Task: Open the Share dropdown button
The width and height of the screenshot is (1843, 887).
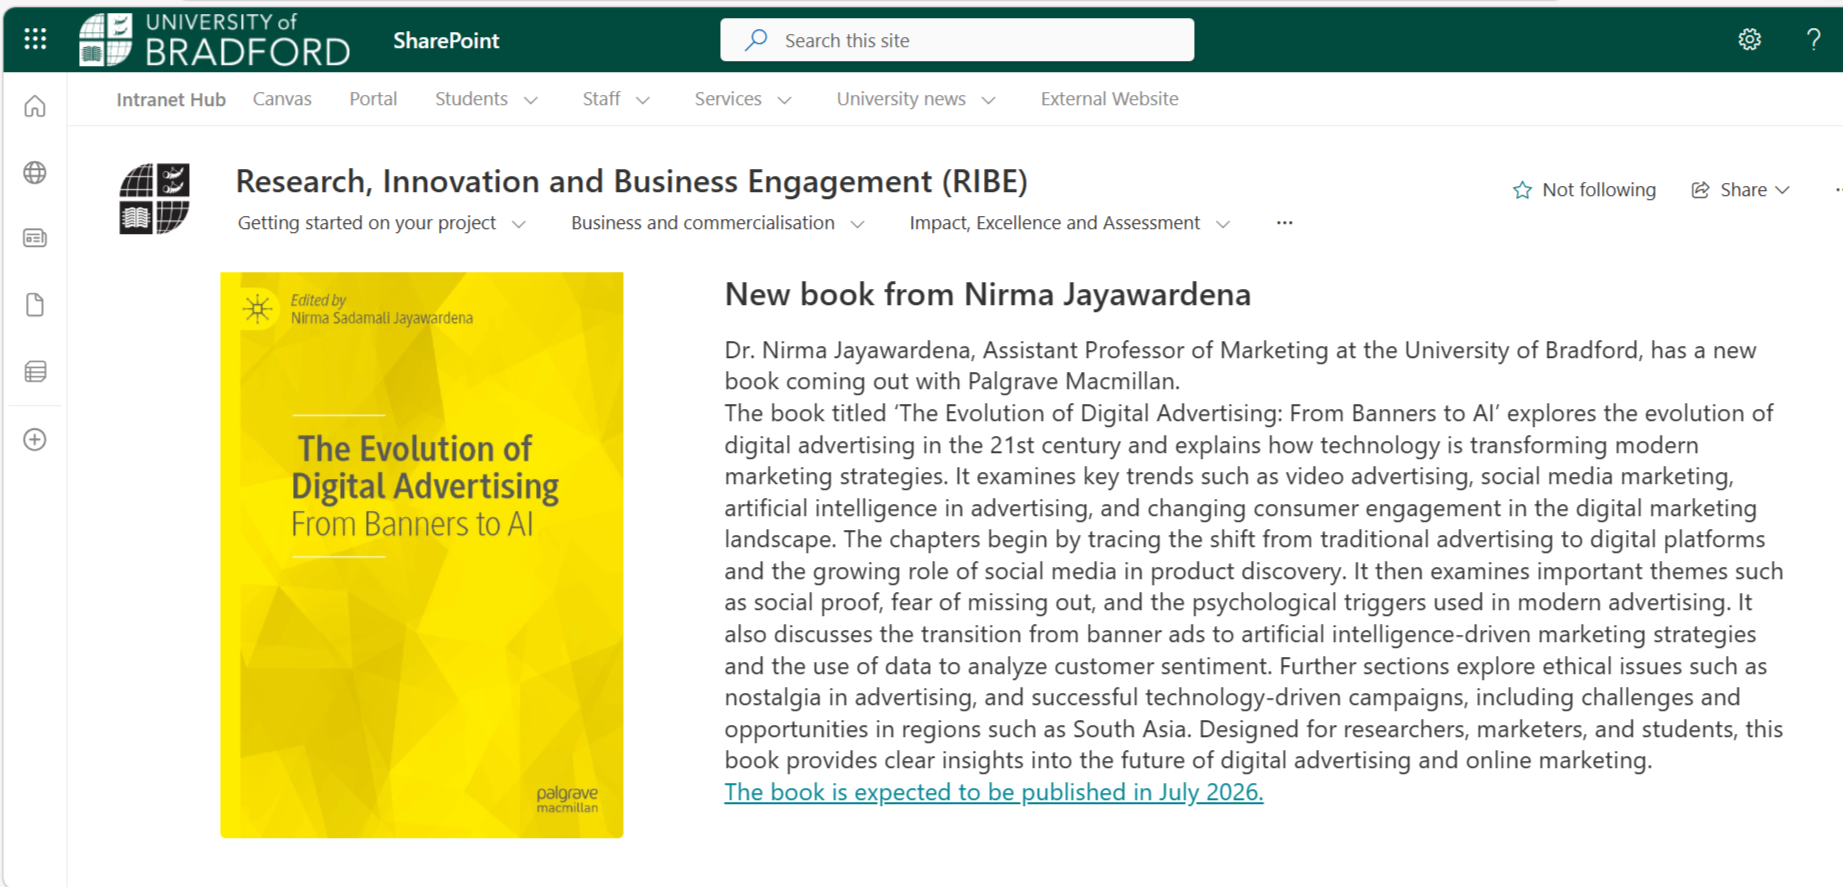Action: pos(1741,190)
